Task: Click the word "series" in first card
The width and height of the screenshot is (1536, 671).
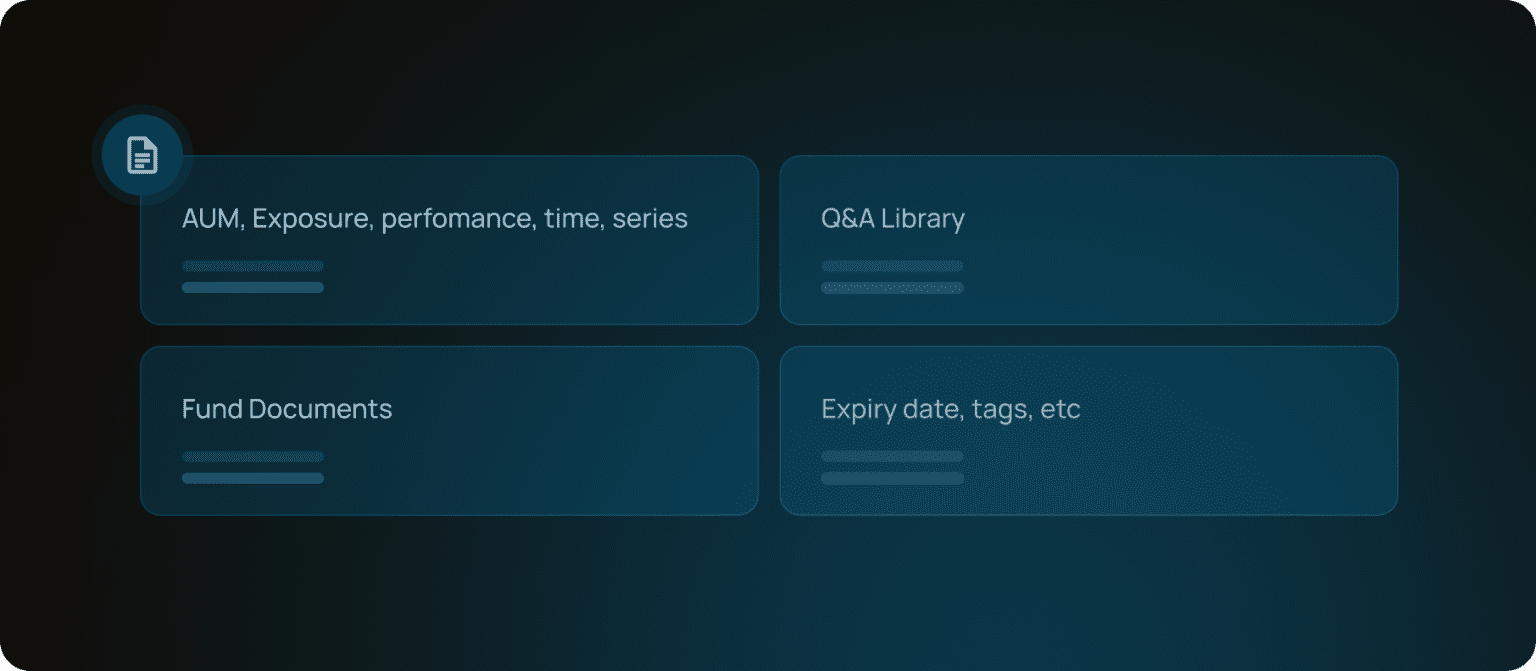Action: tap(650, 219)
